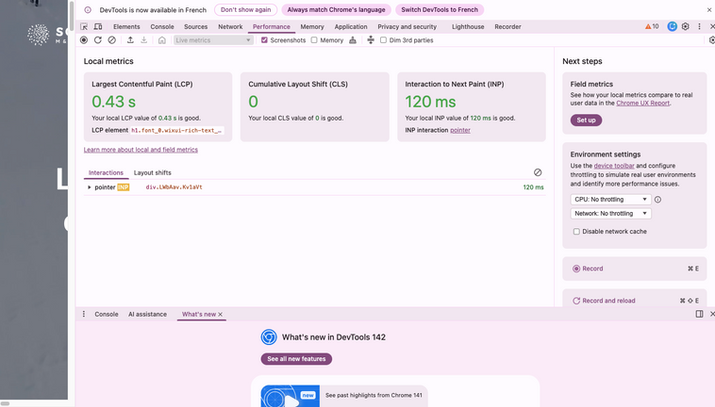Toggle the device toolbar icon
Image resolution: width=715 pixels, height=407 pixels.
(98, 27)
